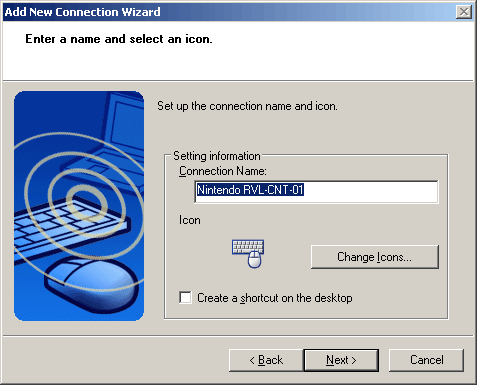Viewport: 477px width, 385px height.
Task: Go to the Next wizard step
Action: [x=341, y=360]
